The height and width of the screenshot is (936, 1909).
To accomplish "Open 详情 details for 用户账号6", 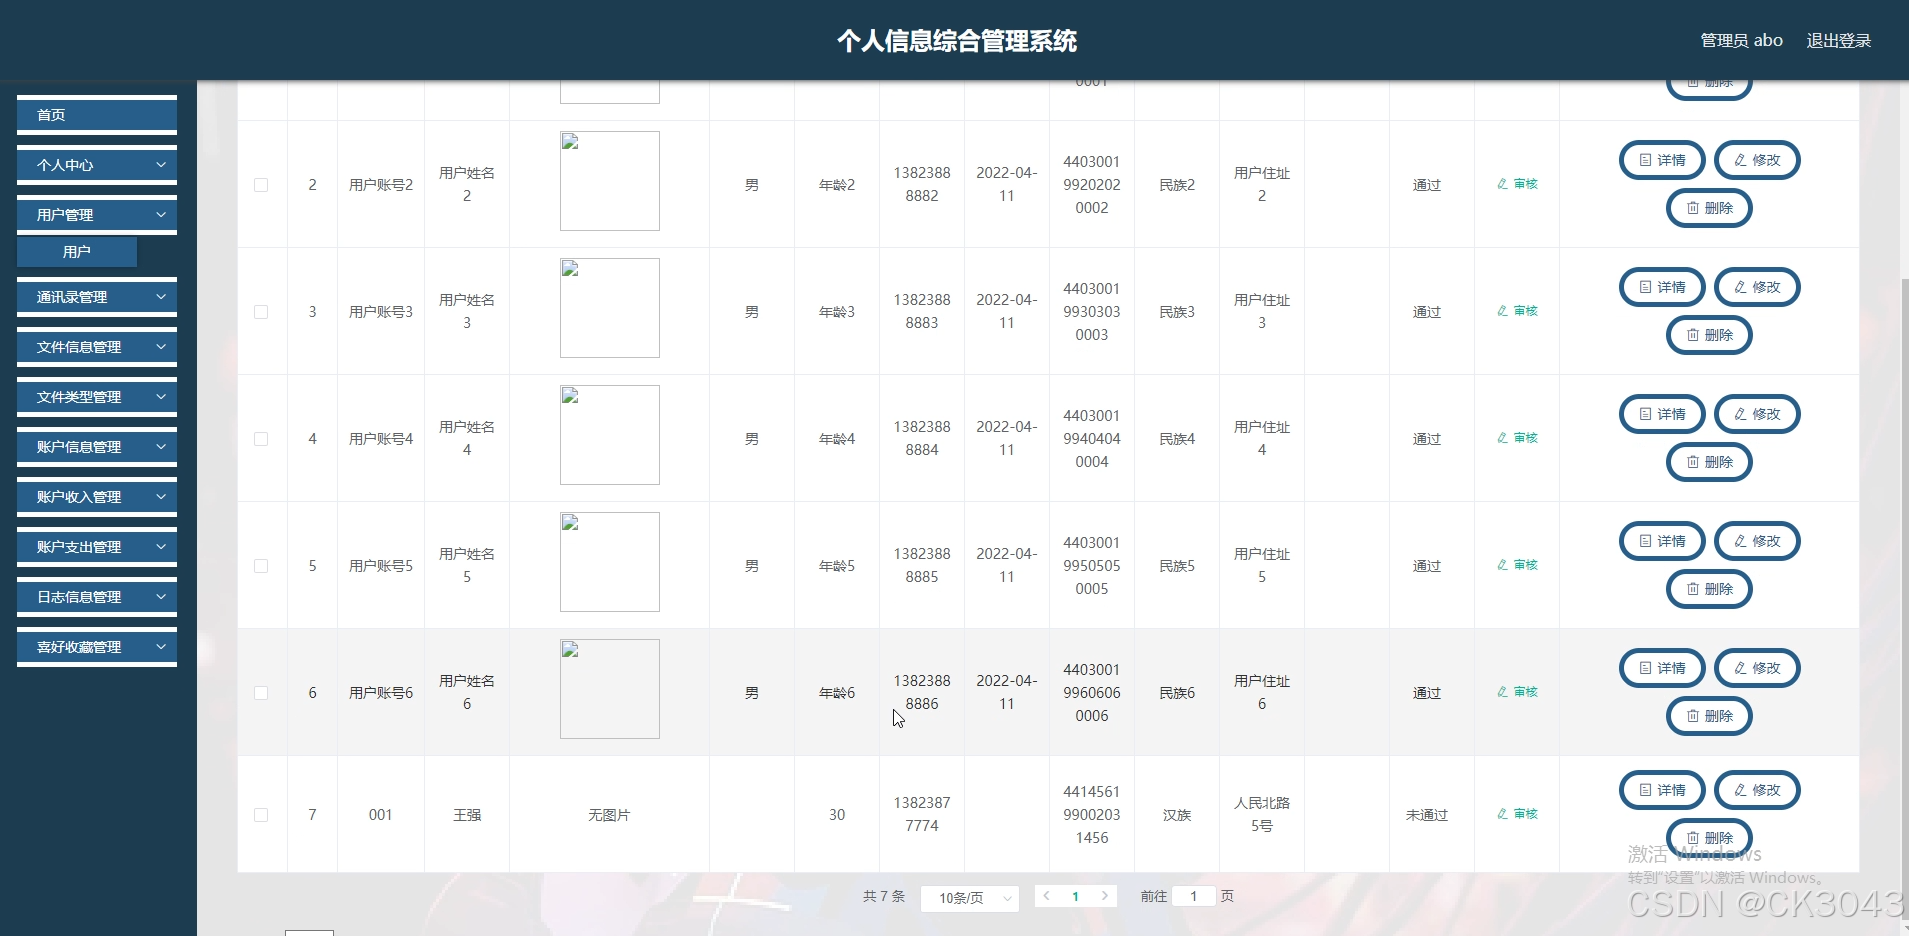I will point(1662,668).
